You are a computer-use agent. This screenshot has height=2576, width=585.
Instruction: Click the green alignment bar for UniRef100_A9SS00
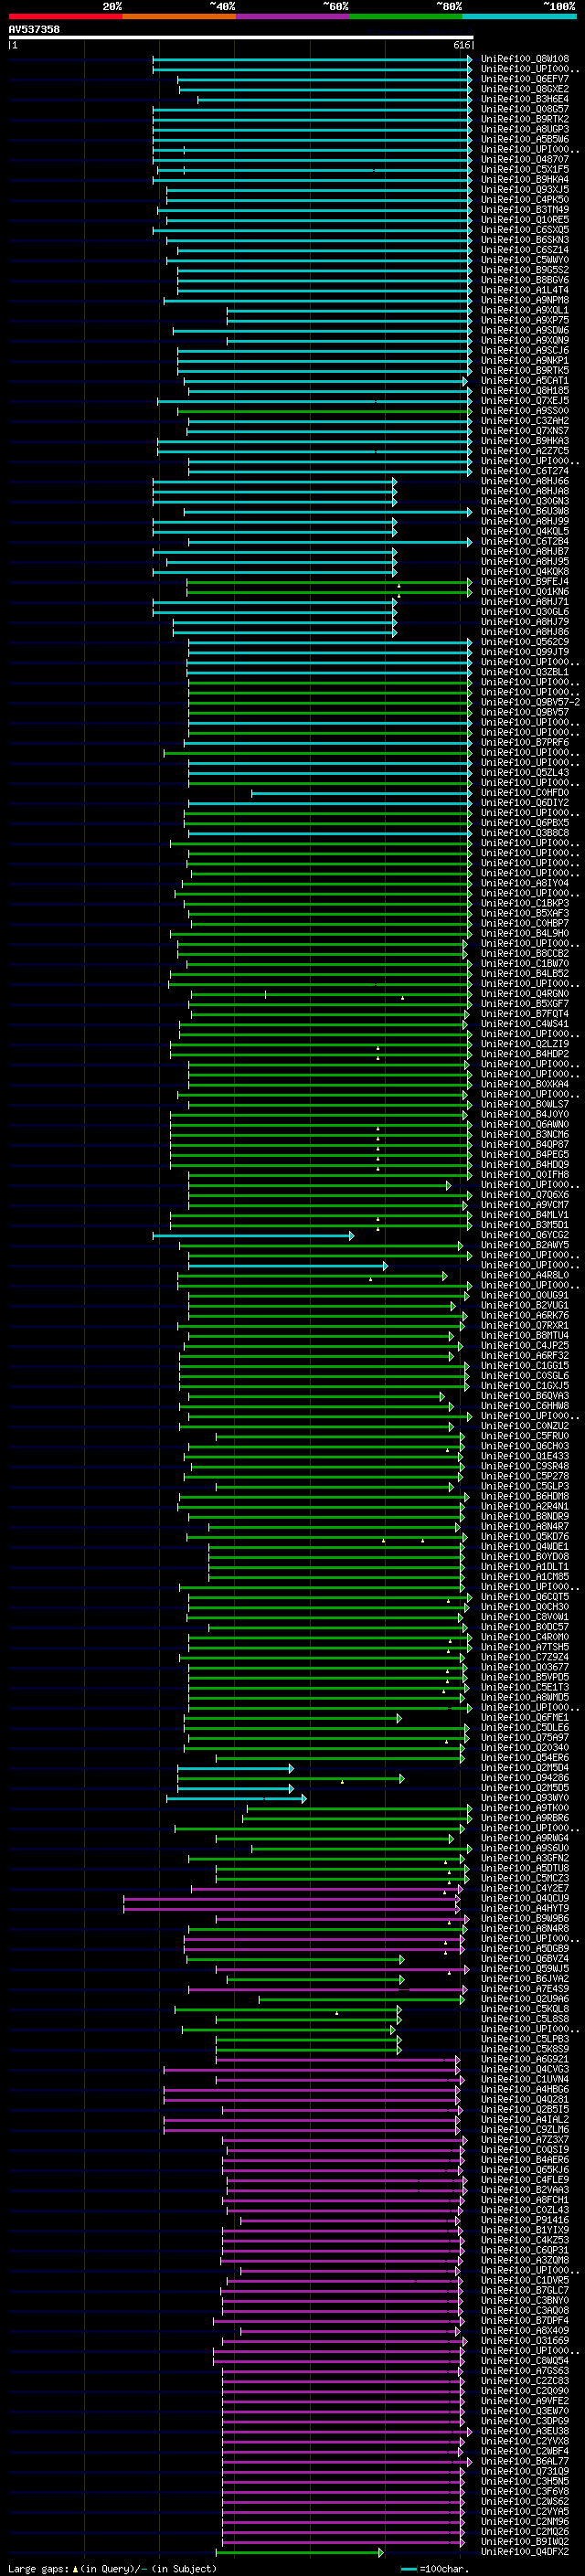coord(324,411)
